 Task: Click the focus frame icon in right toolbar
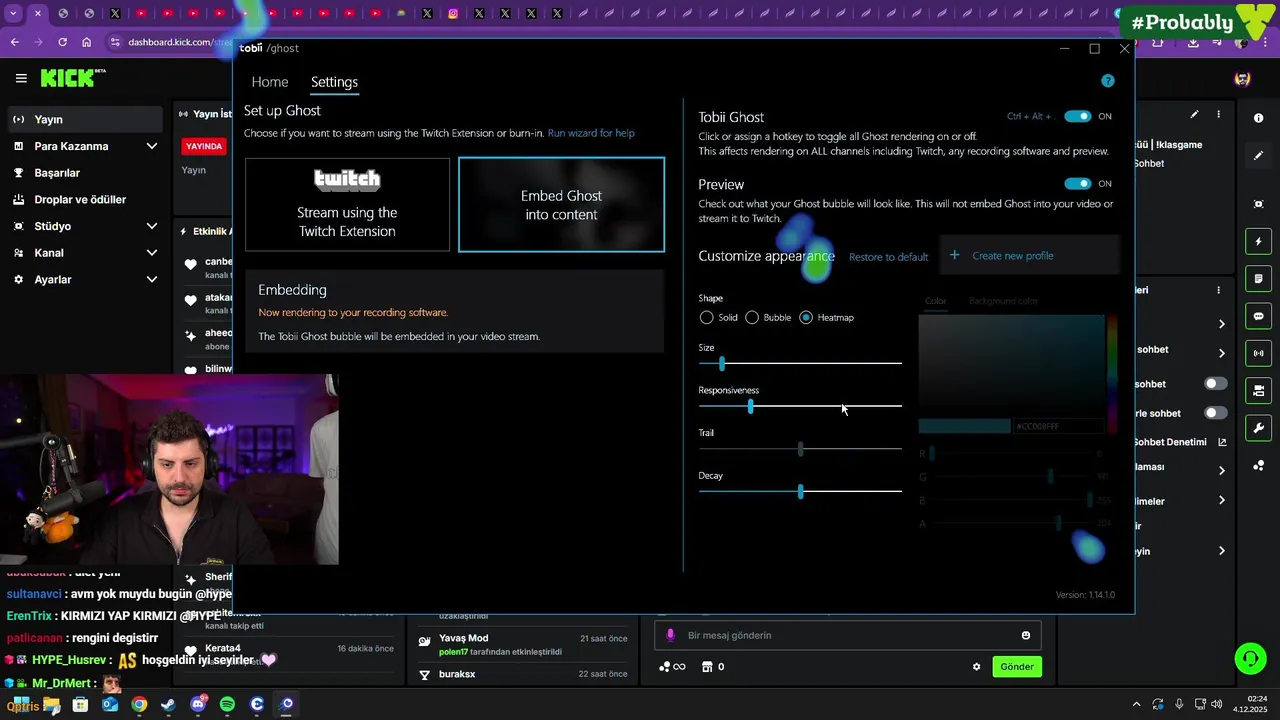(1258, 204)
